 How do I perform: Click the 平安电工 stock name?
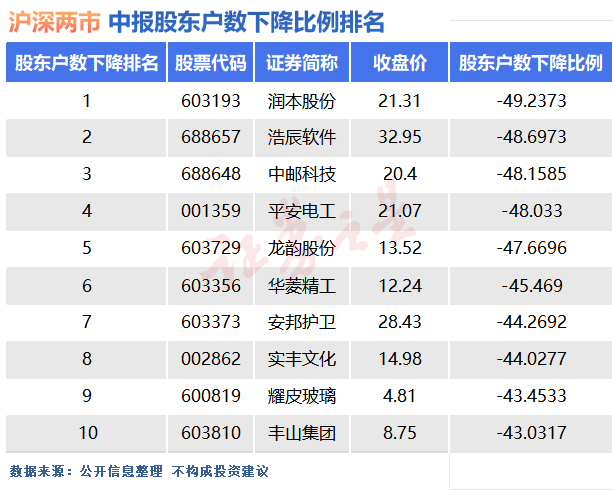click(x=302, y=211)
